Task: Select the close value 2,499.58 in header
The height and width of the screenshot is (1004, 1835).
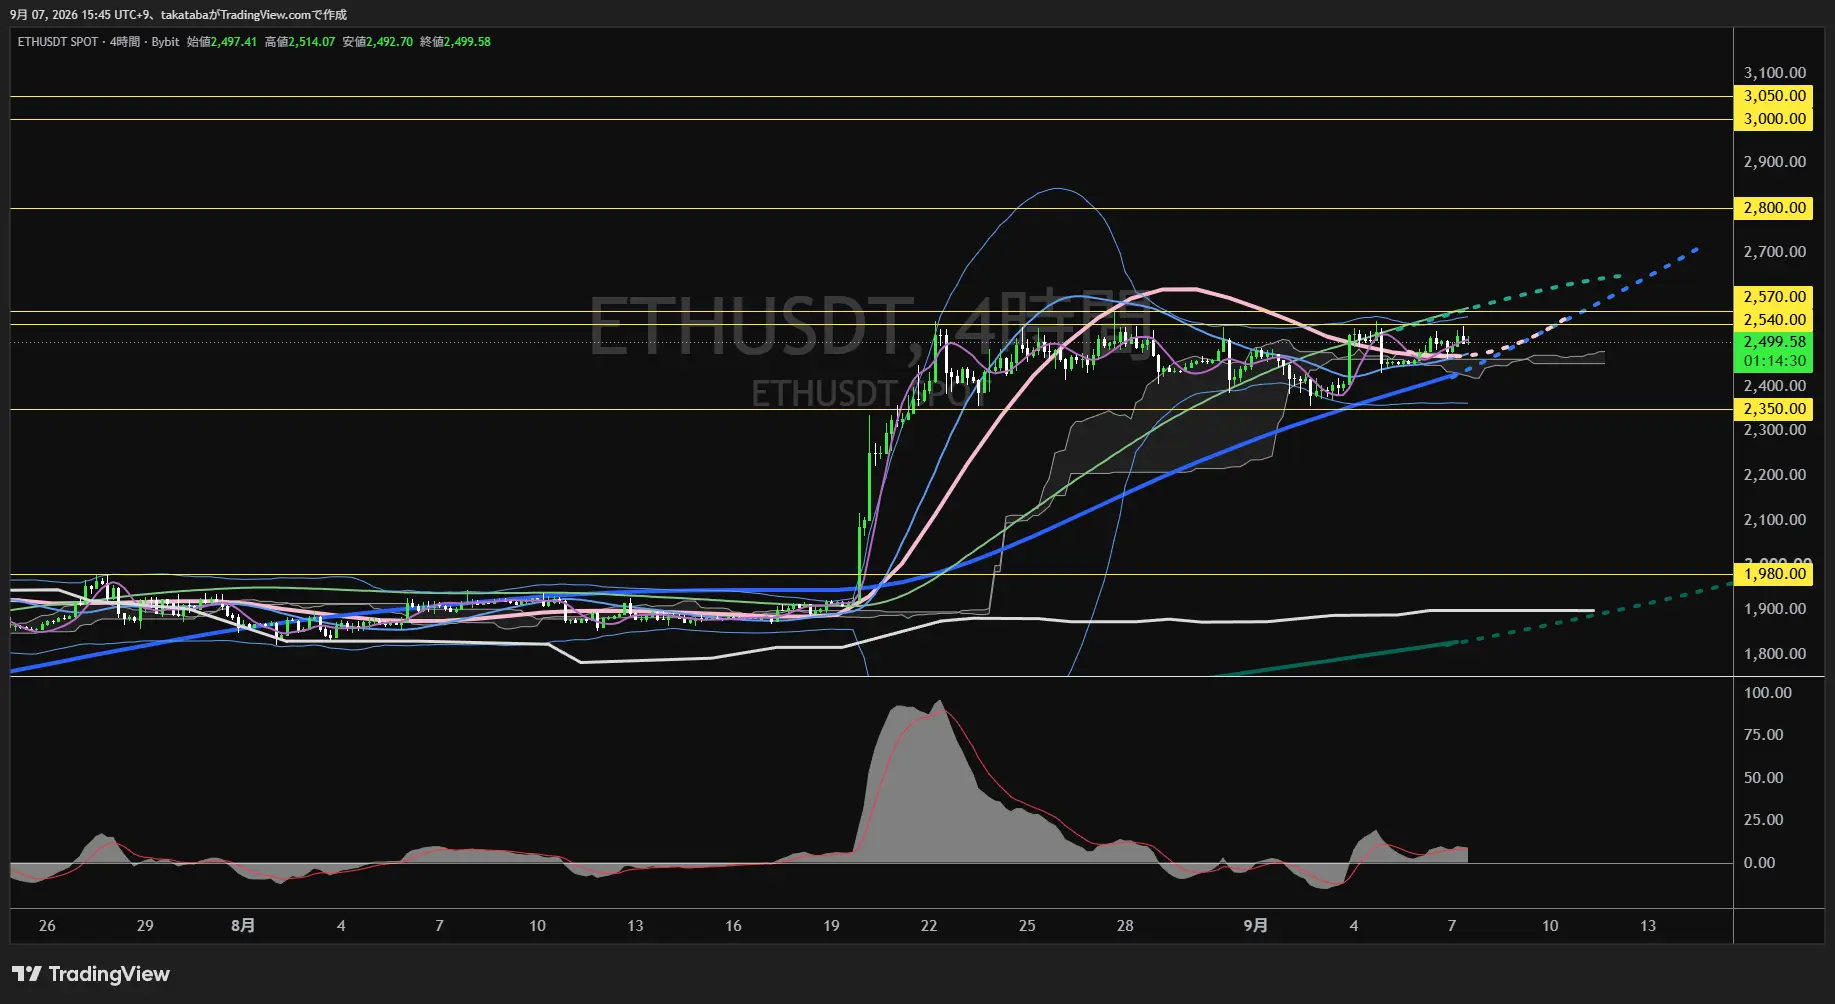Action: click(467, 42)
